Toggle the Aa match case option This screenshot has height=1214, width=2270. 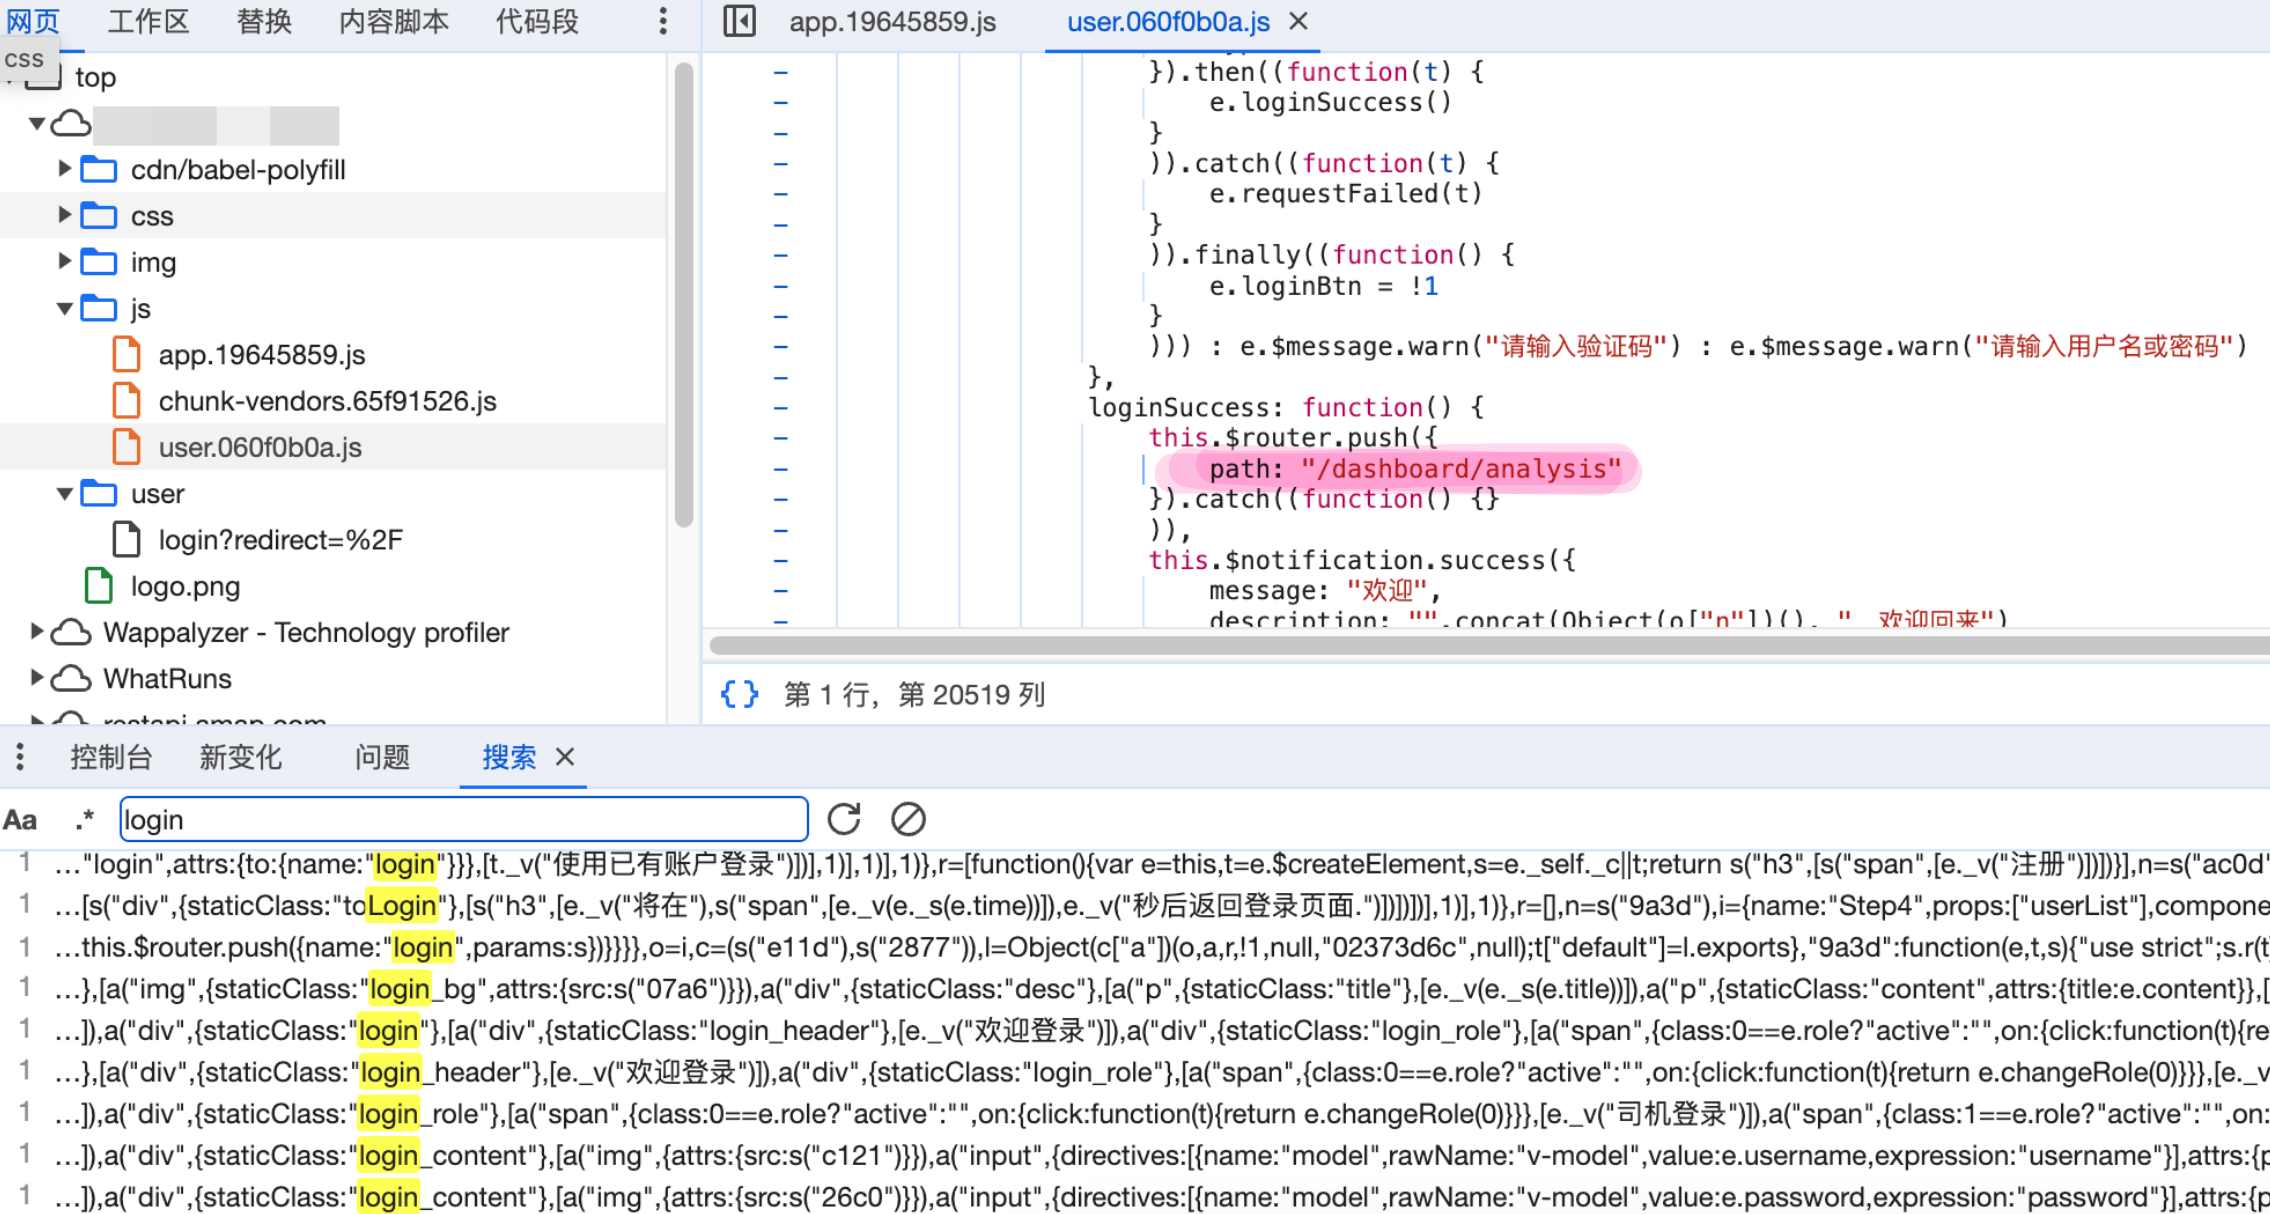click(21, 820)
